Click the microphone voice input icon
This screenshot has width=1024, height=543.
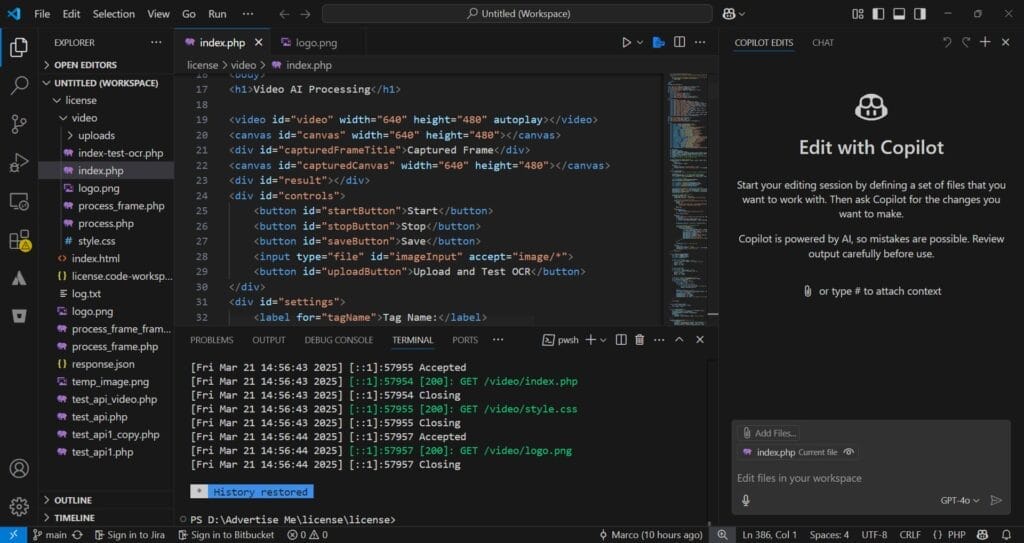coord(746,500)
